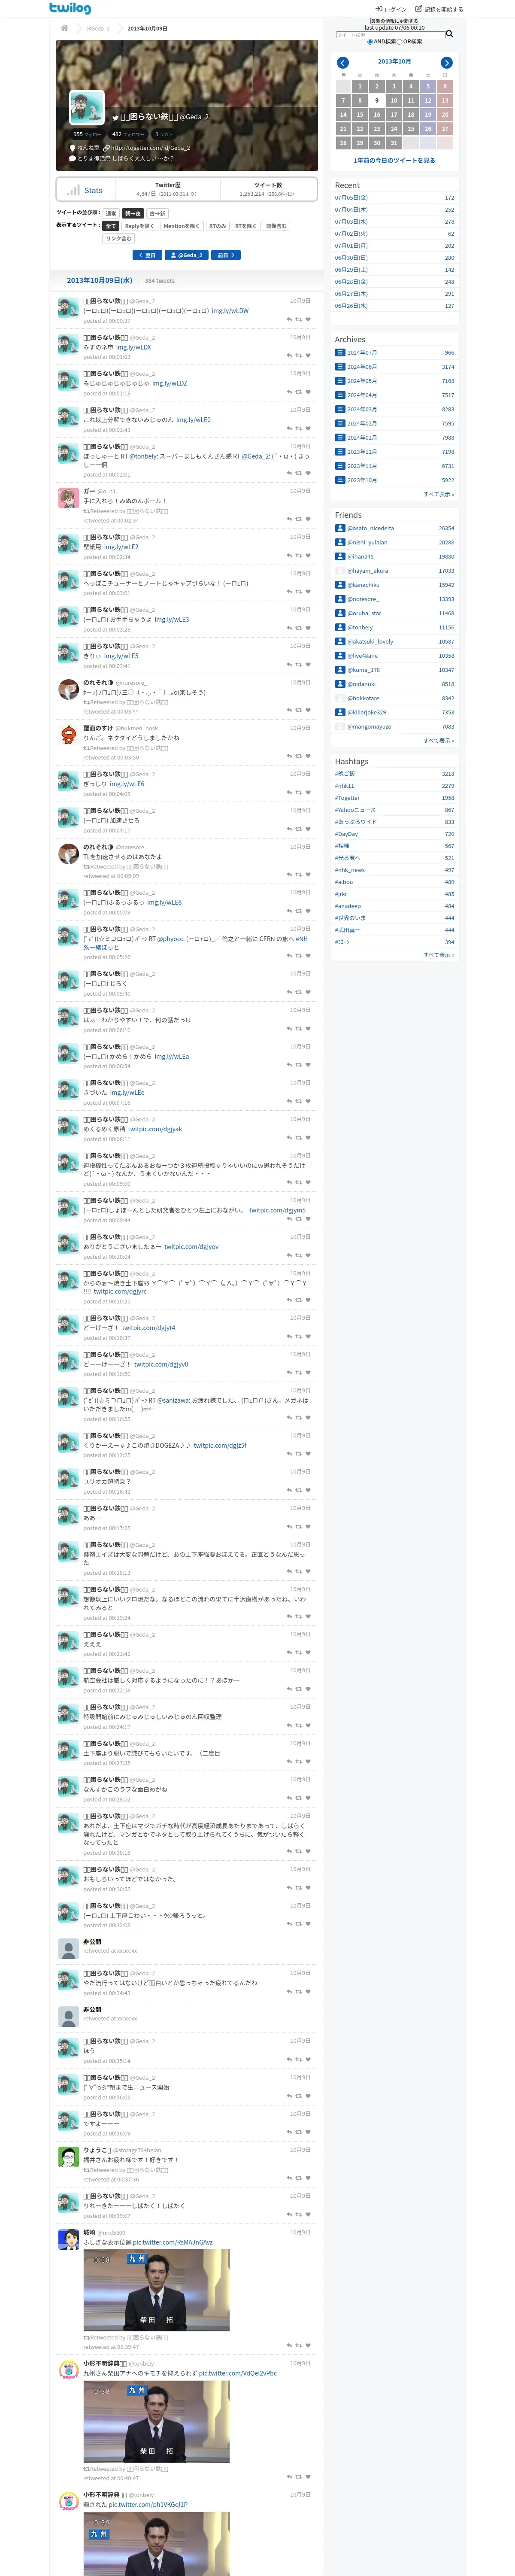Open archive icon for 2024年07月
515x2576 pixels.
point(340,353)
